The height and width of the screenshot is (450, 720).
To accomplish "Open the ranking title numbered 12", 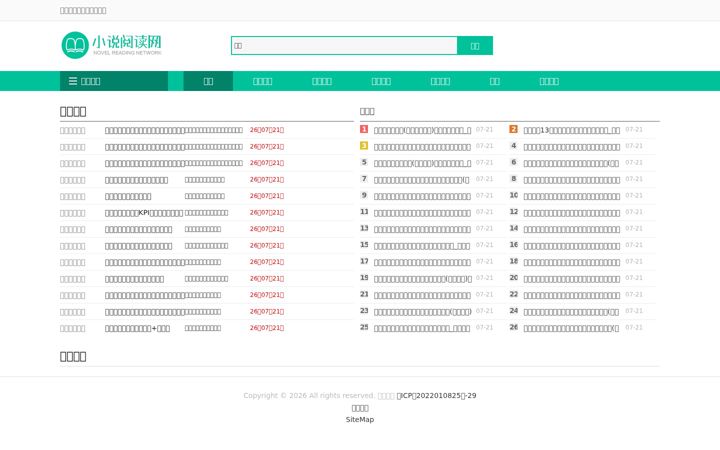I will coord(572,213).
